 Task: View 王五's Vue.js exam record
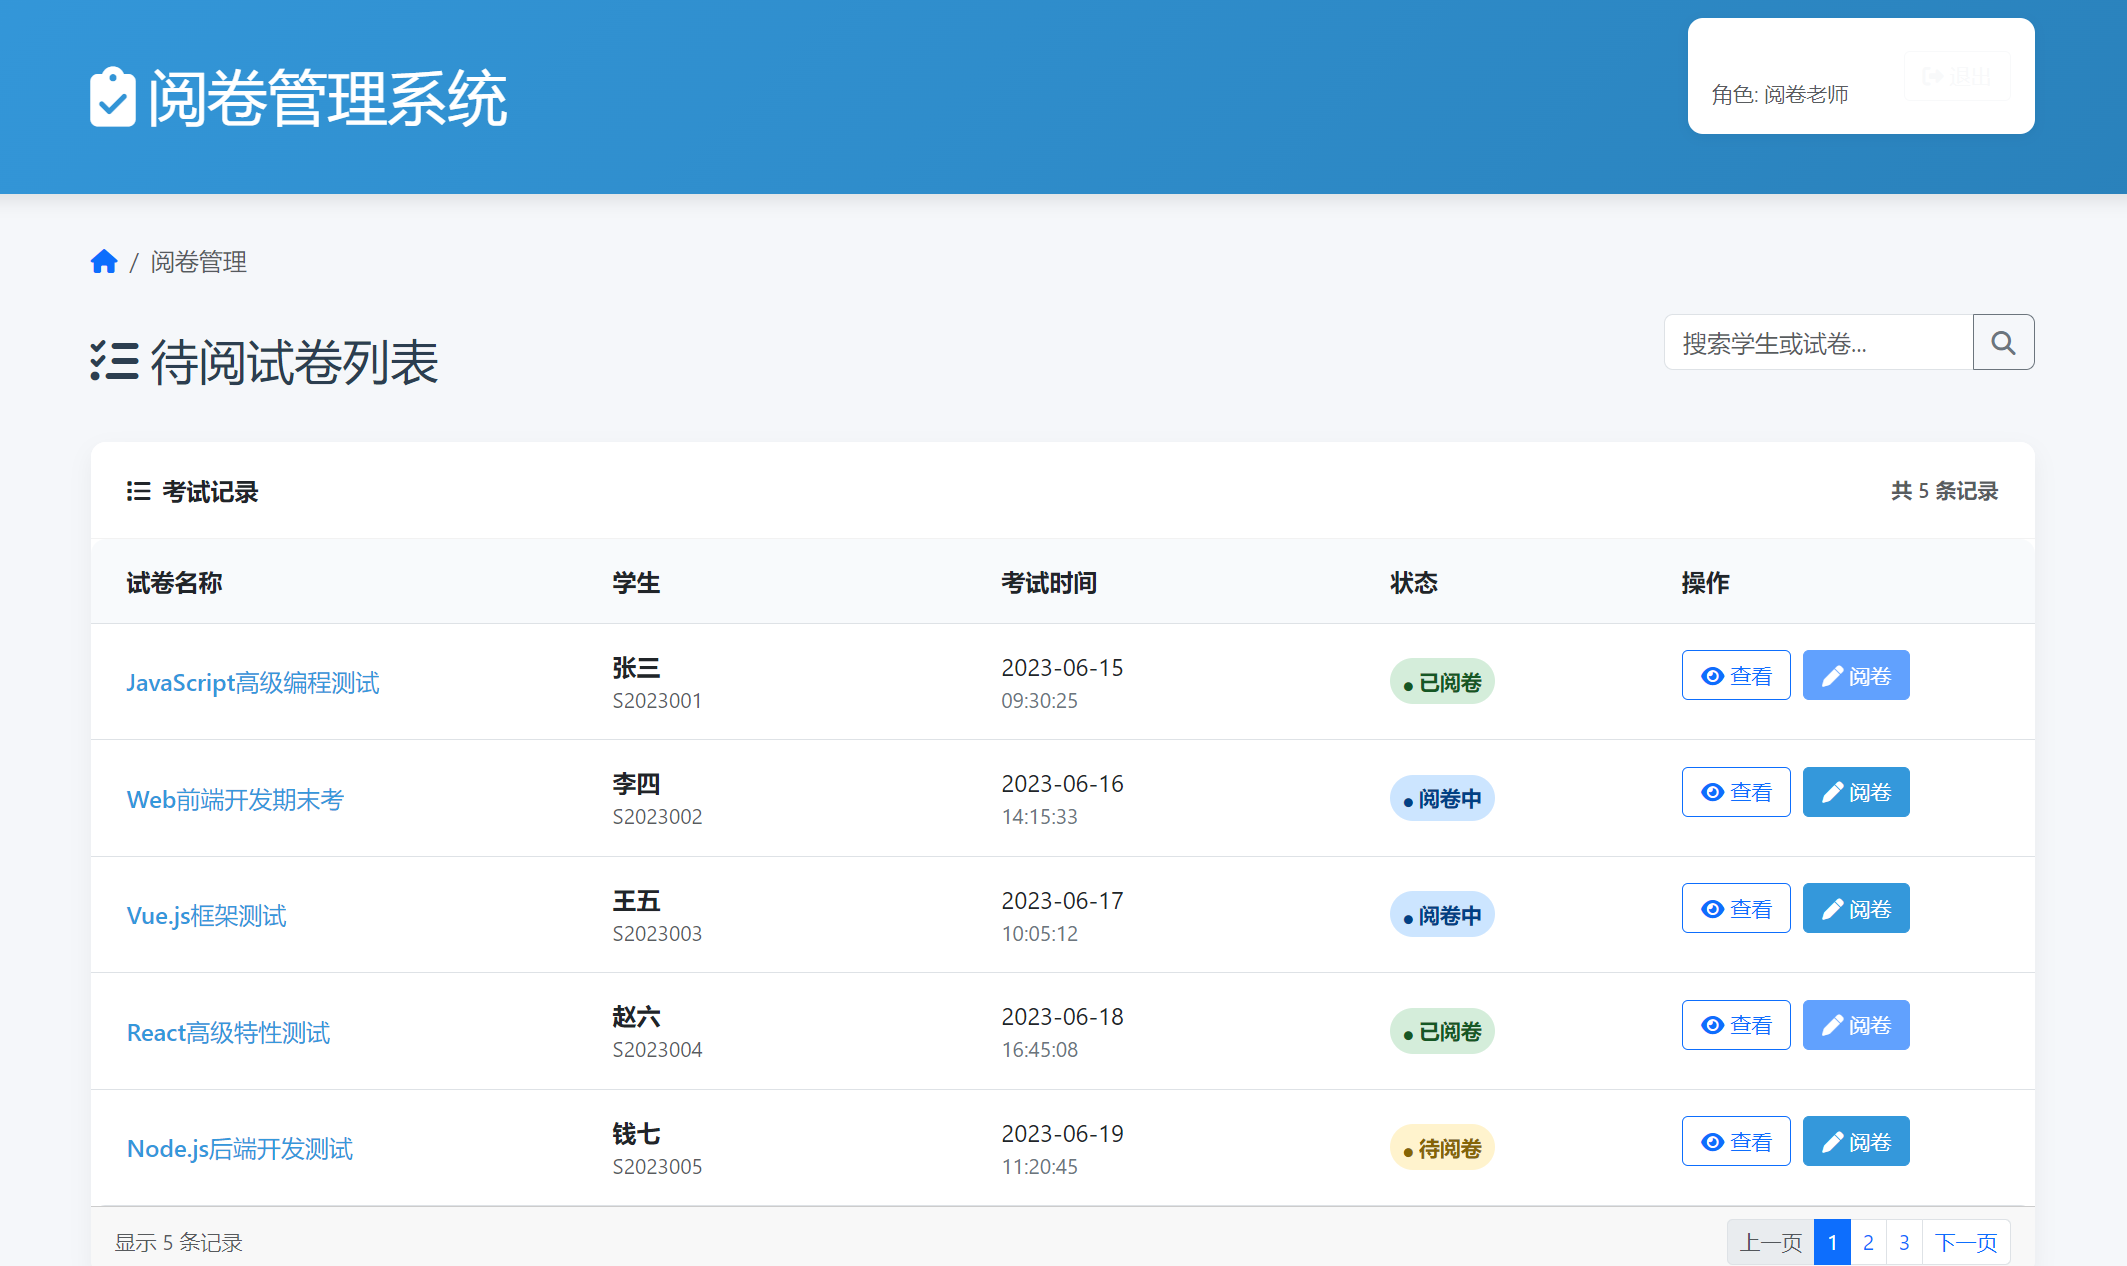point(1735,909)
